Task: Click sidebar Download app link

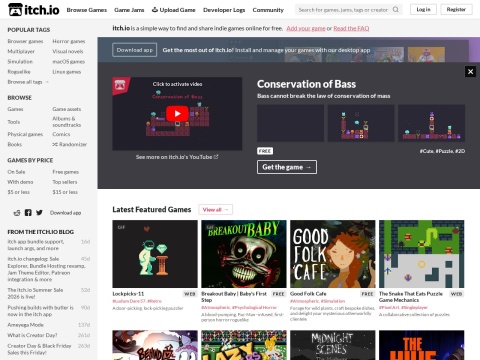Action: point(65,213)
